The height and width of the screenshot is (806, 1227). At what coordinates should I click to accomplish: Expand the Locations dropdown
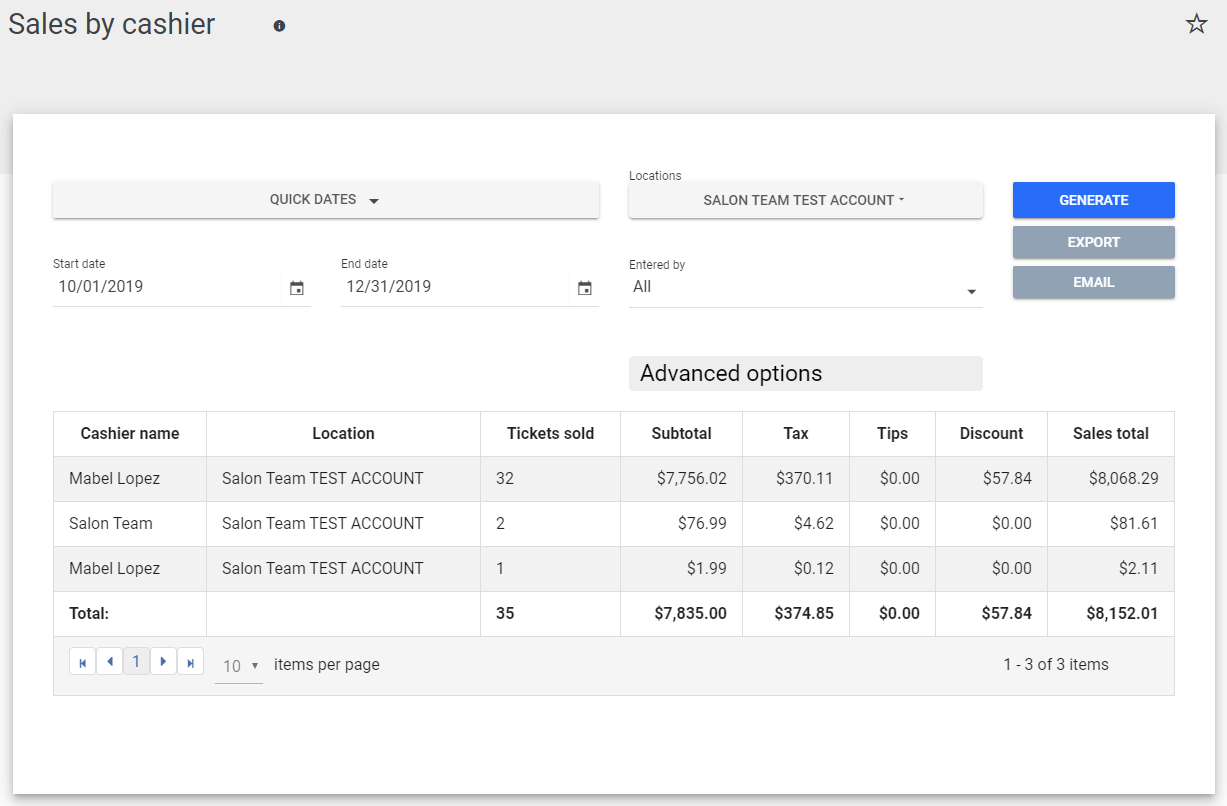[805, 200]
